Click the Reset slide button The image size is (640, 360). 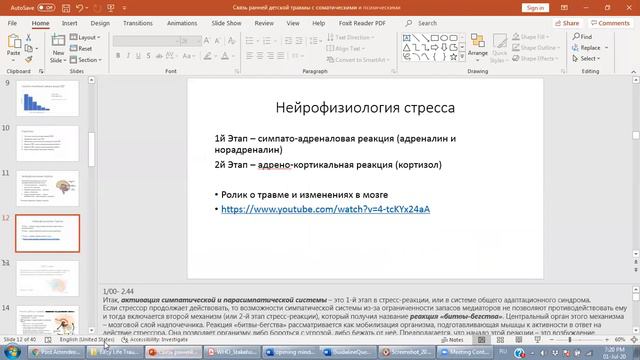pyautogui.click(x=81, y=49)
